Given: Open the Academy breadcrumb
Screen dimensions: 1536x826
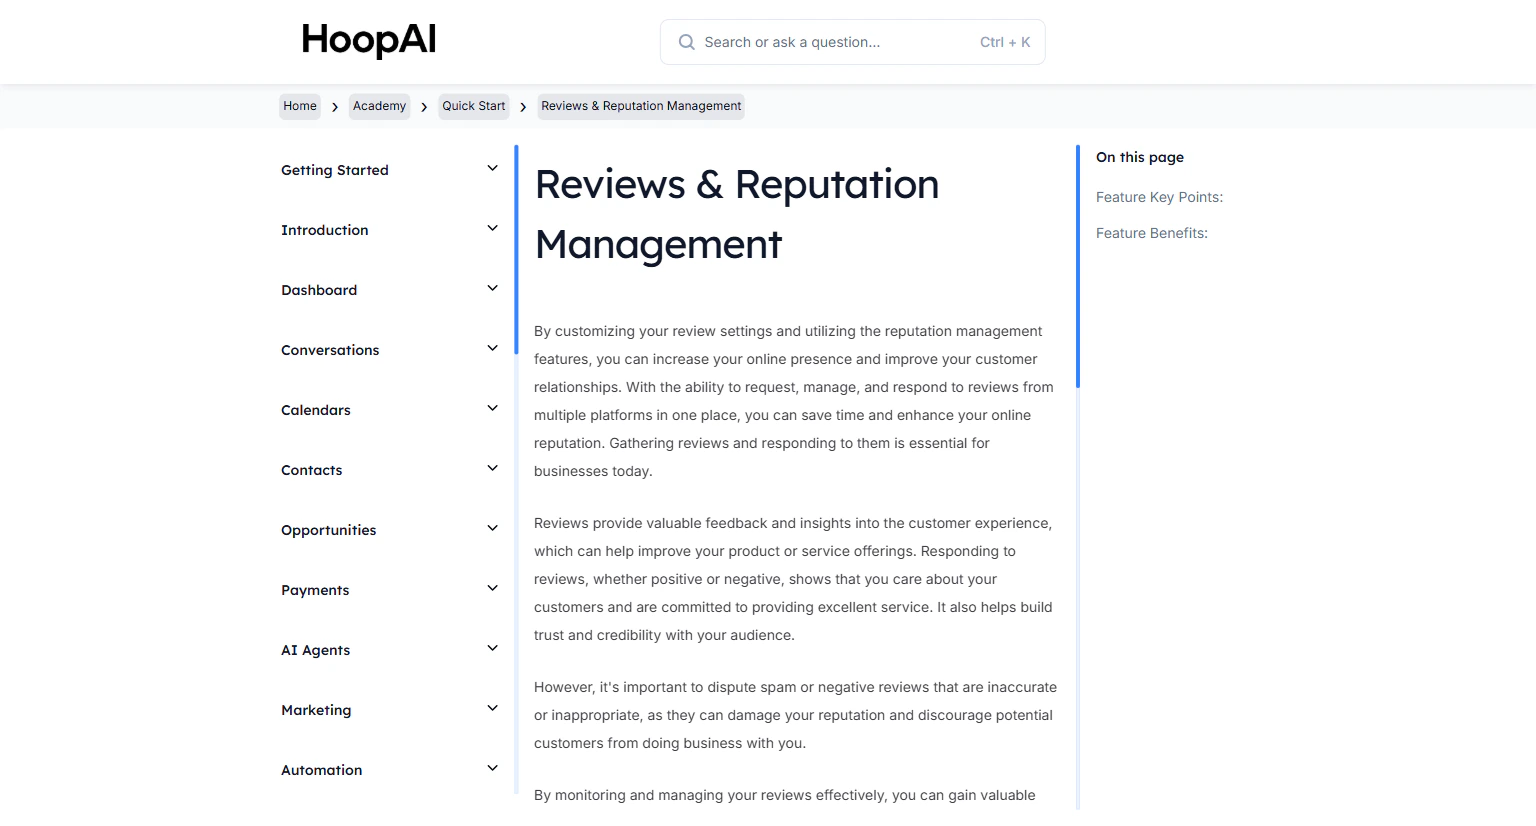Looking at the screenshot, I should pos(379,106).
